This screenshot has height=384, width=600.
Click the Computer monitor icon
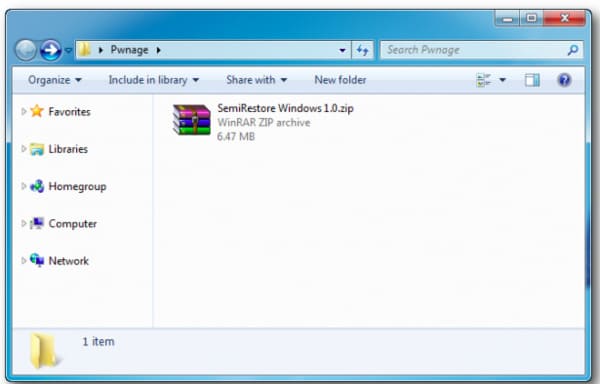point(37,223)
